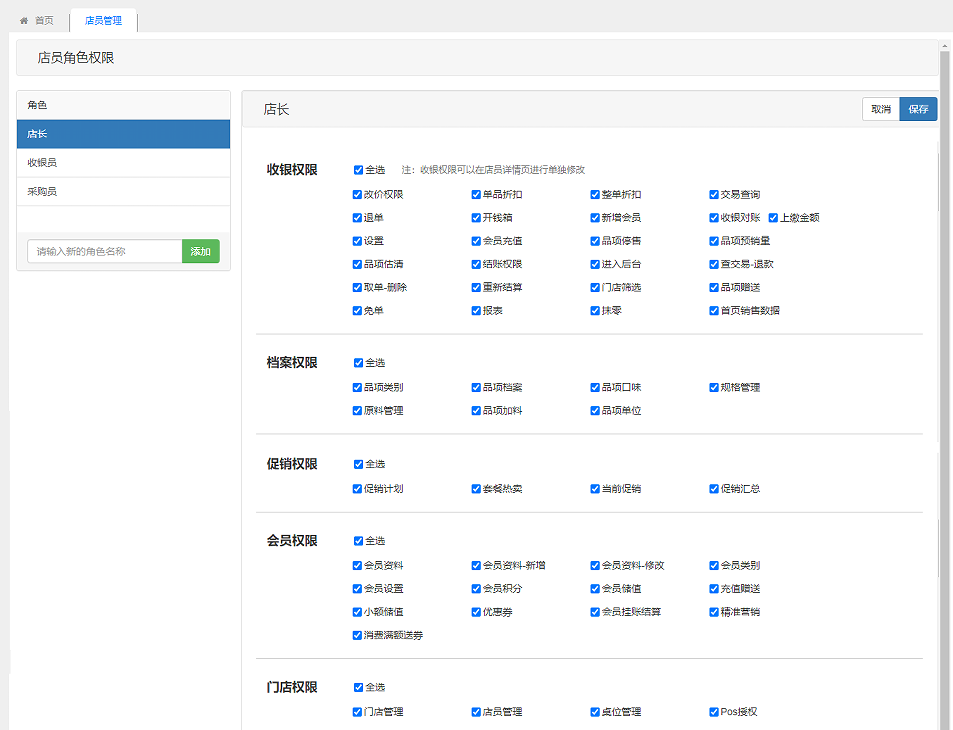Select the 店长 role in the list
Screen dimensions: 953x730
[x=123, y=134]
